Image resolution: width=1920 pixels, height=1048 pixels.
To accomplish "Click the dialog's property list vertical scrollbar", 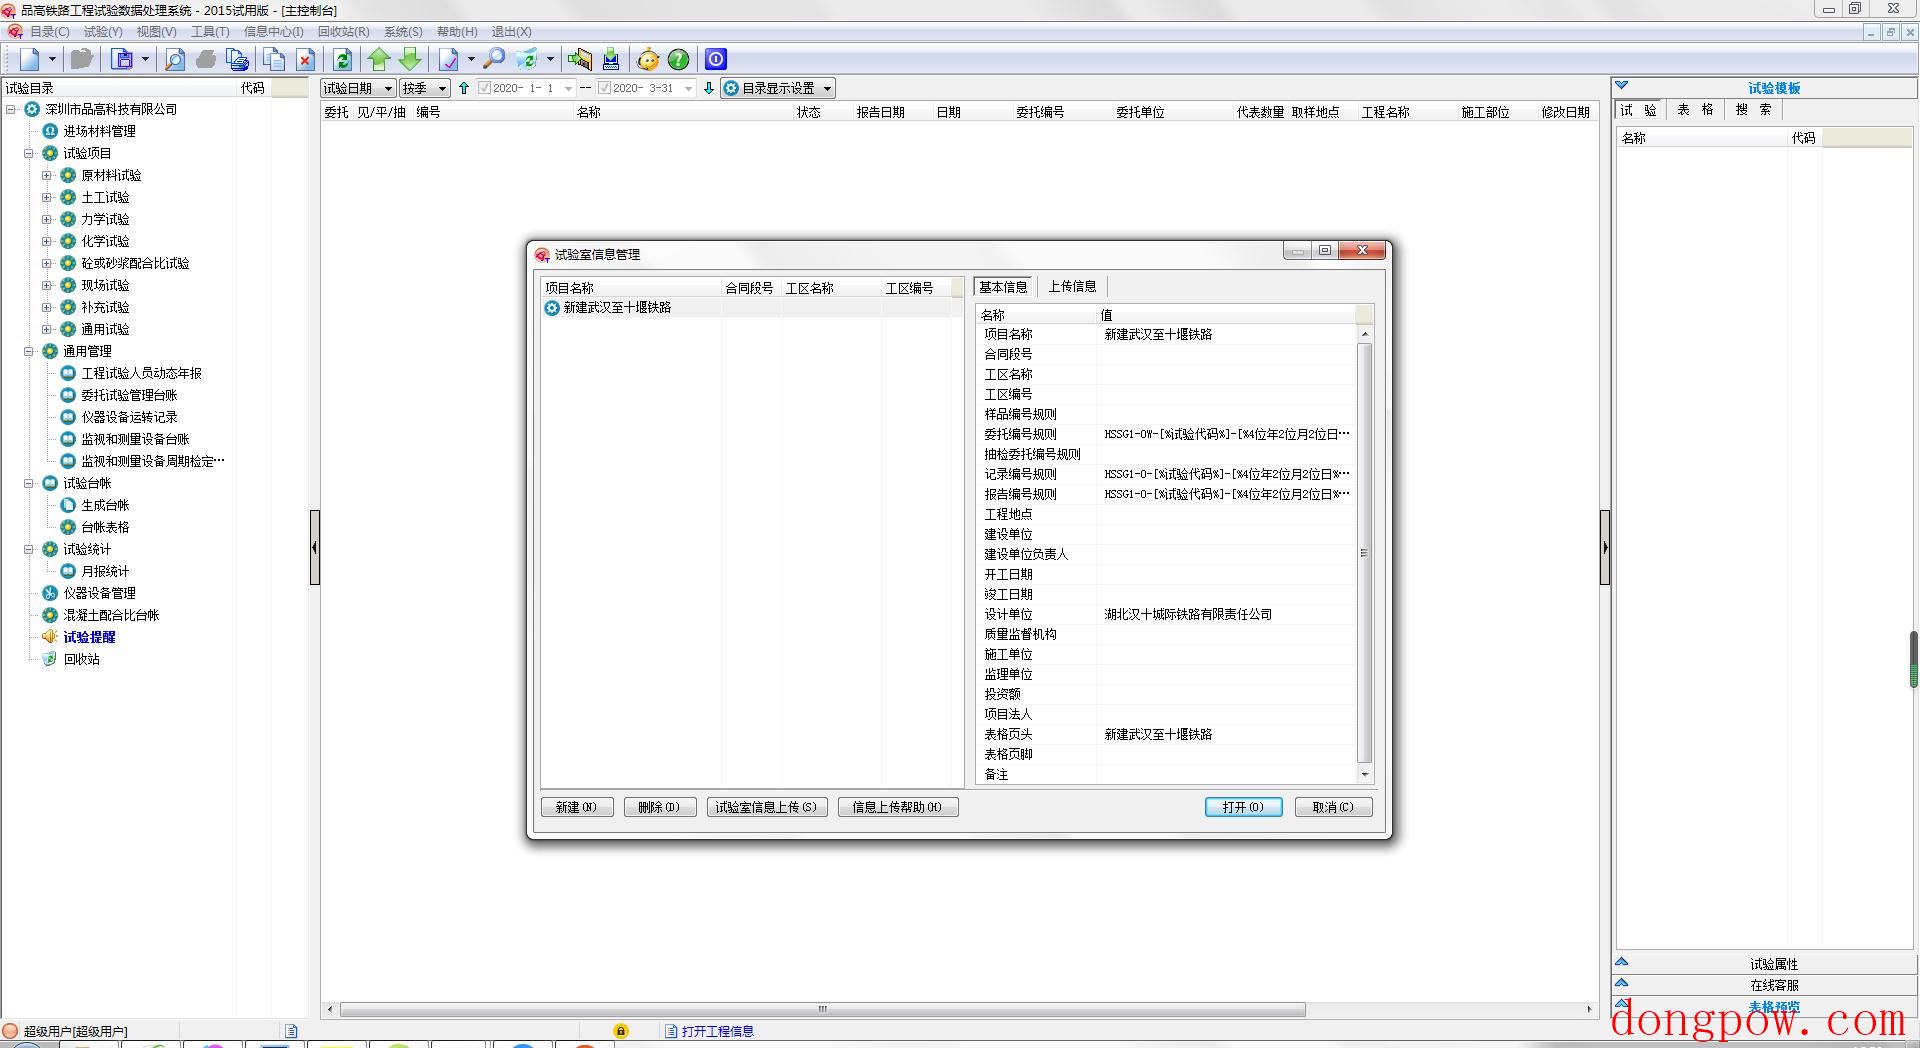I will coord(1365,552).
